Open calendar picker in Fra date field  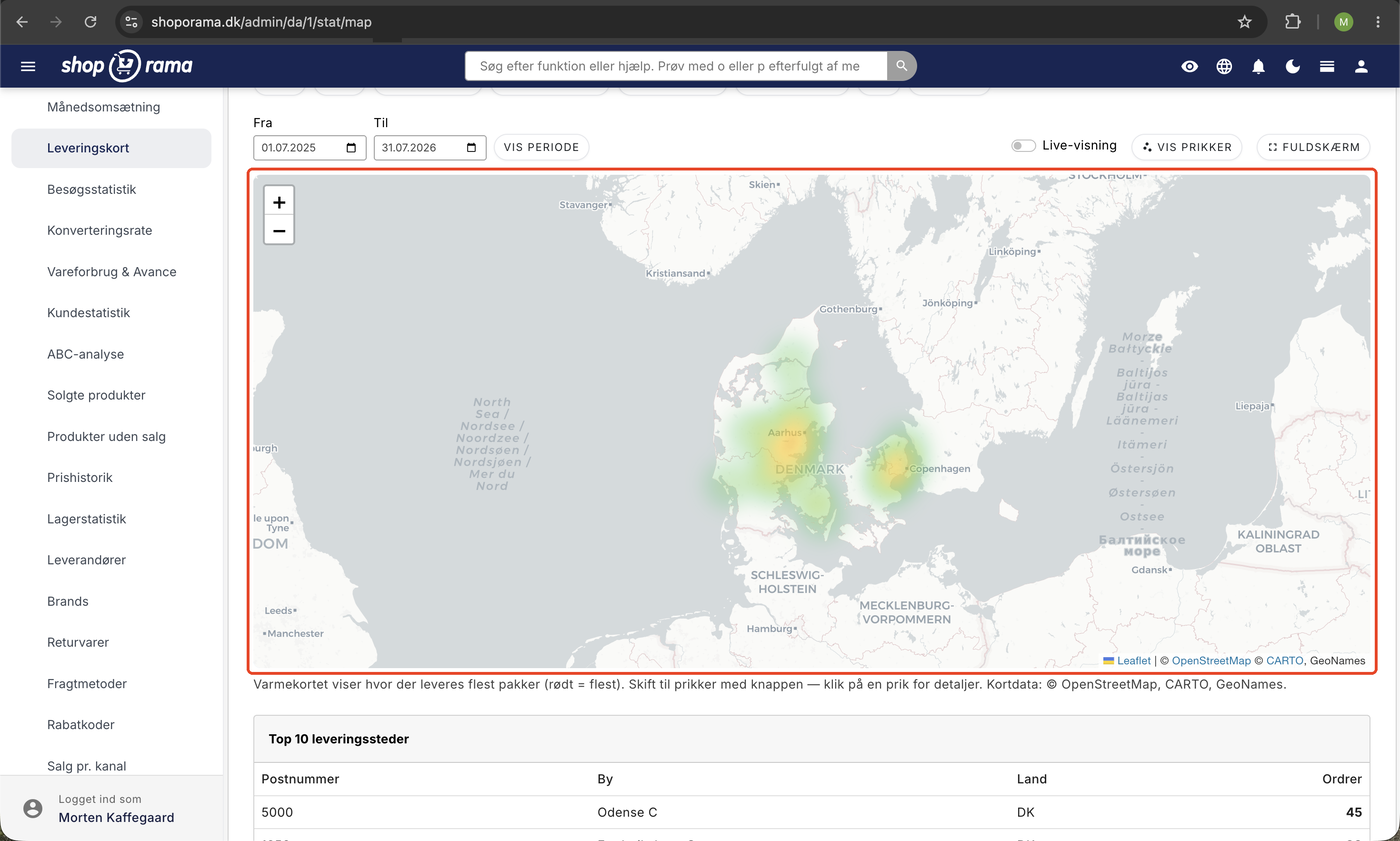click(x=351, y=148)
